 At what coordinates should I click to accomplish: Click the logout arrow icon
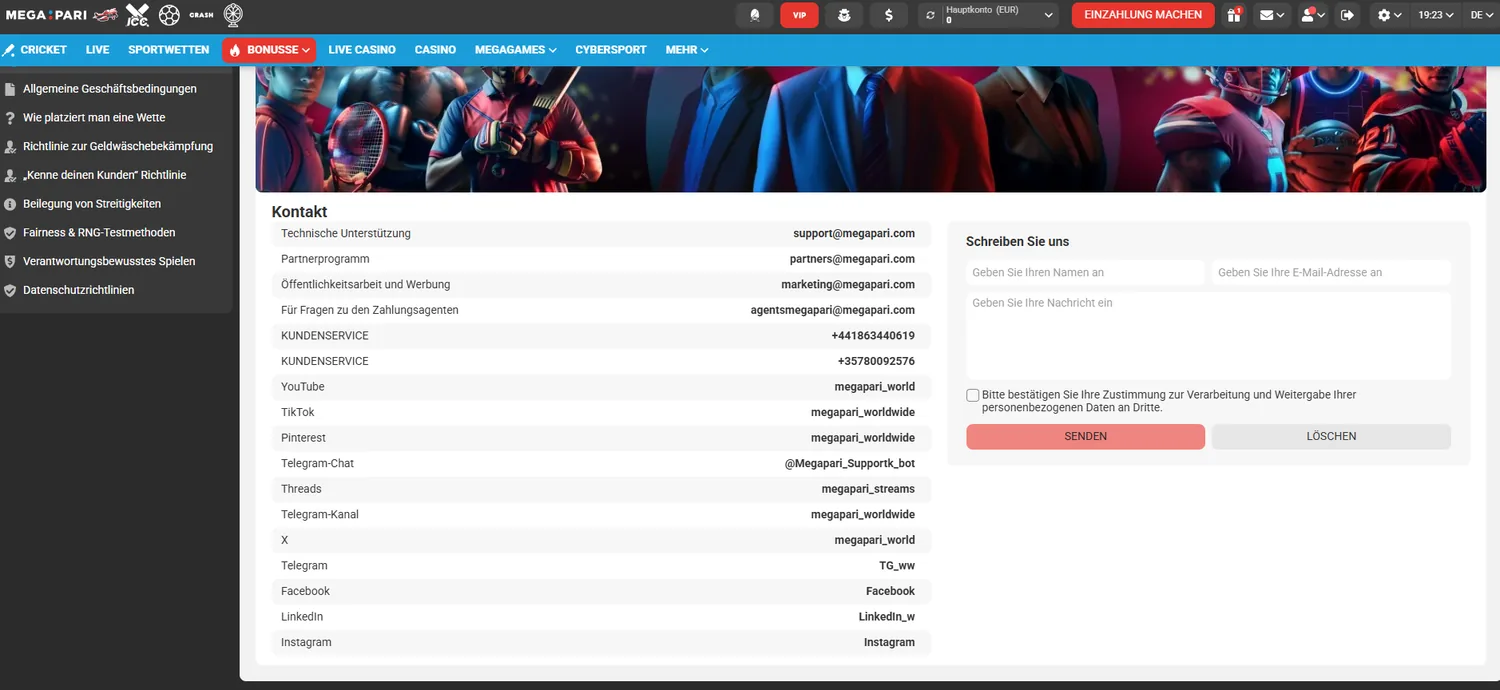point(1347,15)
